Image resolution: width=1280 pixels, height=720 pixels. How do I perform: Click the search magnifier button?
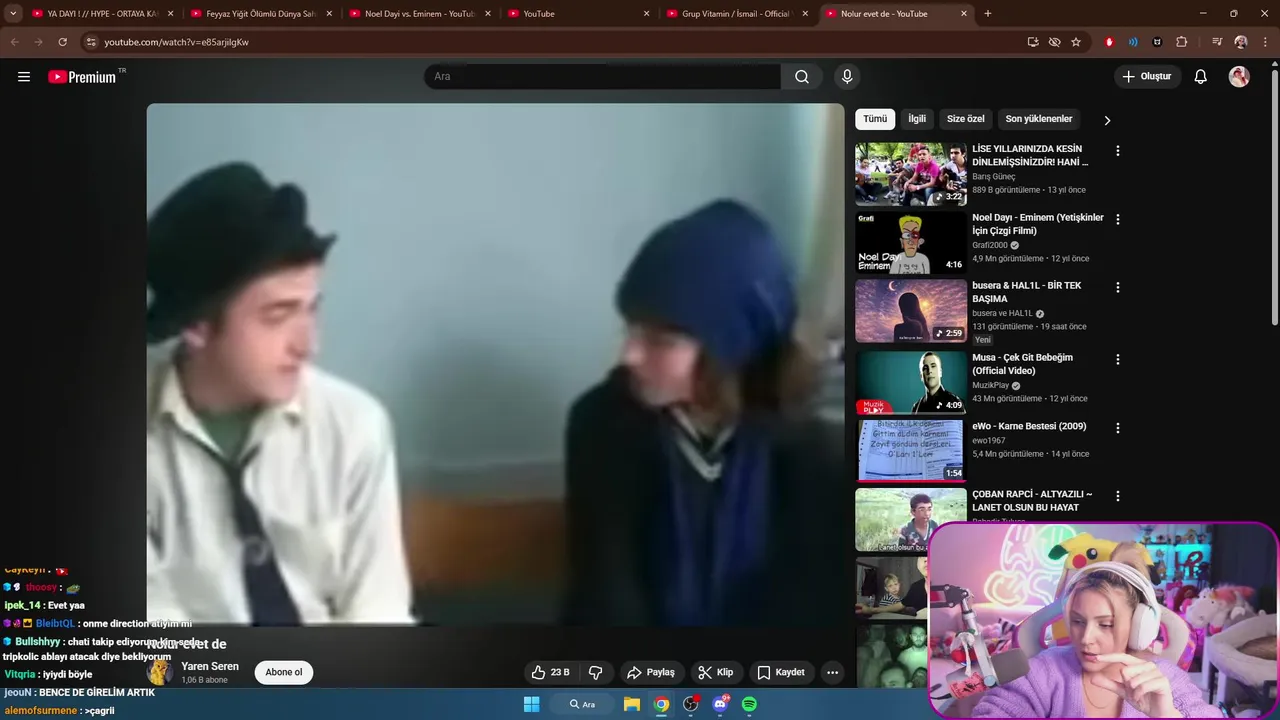pyautogui.click(x=802, y=77)
